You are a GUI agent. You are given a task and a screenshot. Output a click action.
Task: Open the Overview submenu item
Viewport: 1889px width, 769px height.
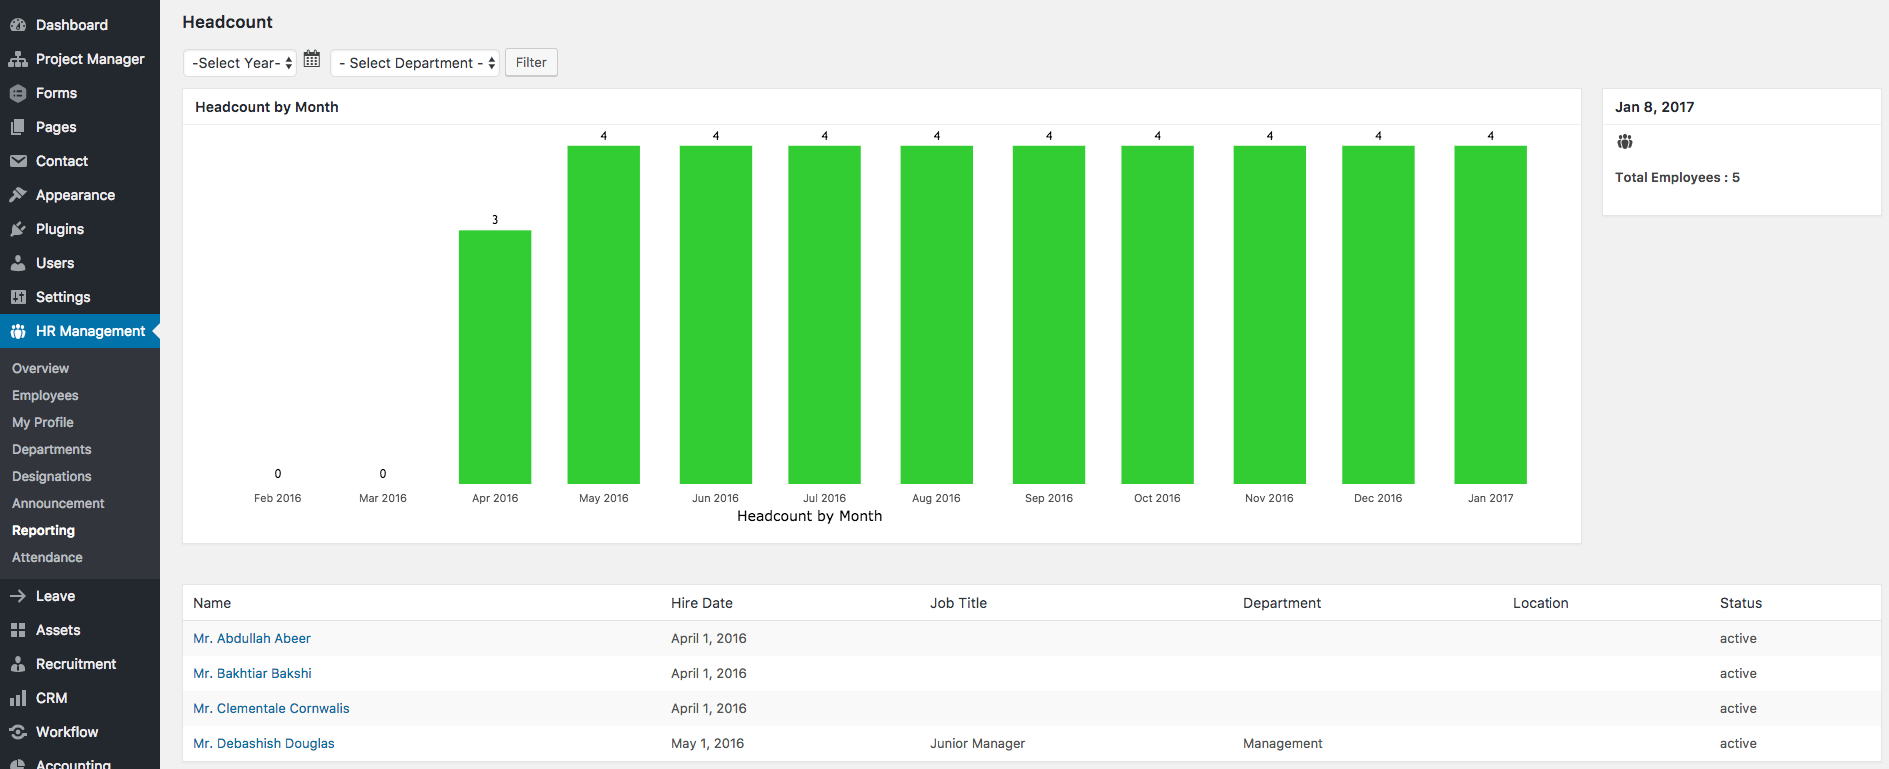(41, 368)
